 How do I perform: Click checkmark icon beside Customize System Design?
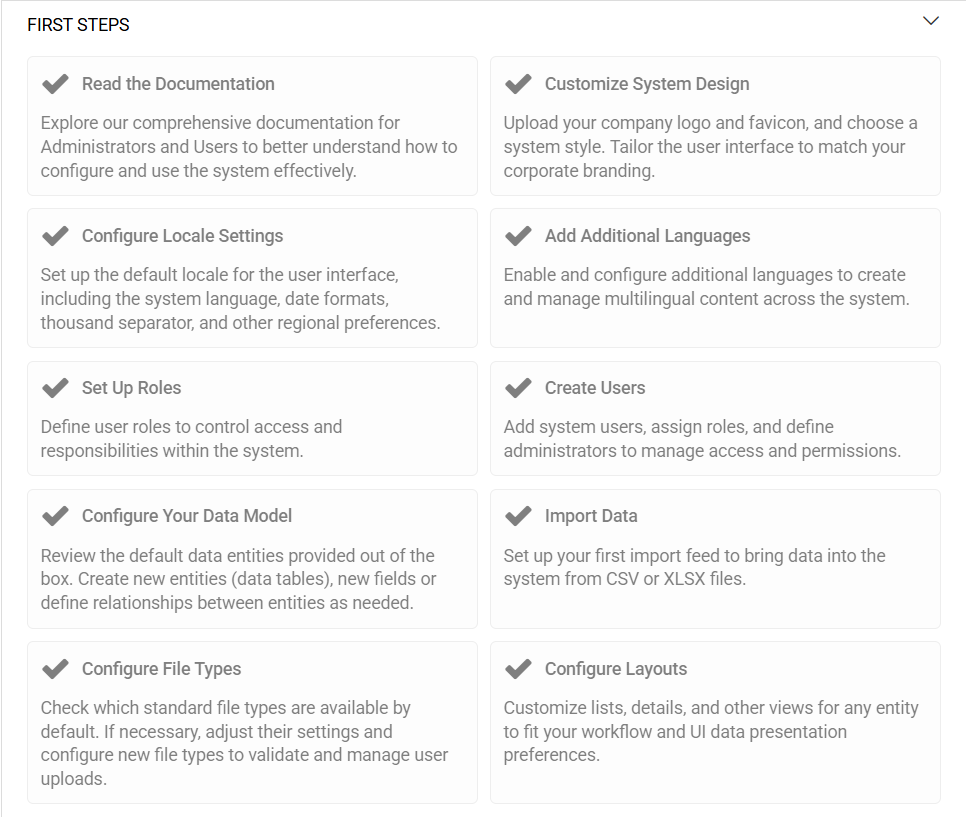pos(518,84)
